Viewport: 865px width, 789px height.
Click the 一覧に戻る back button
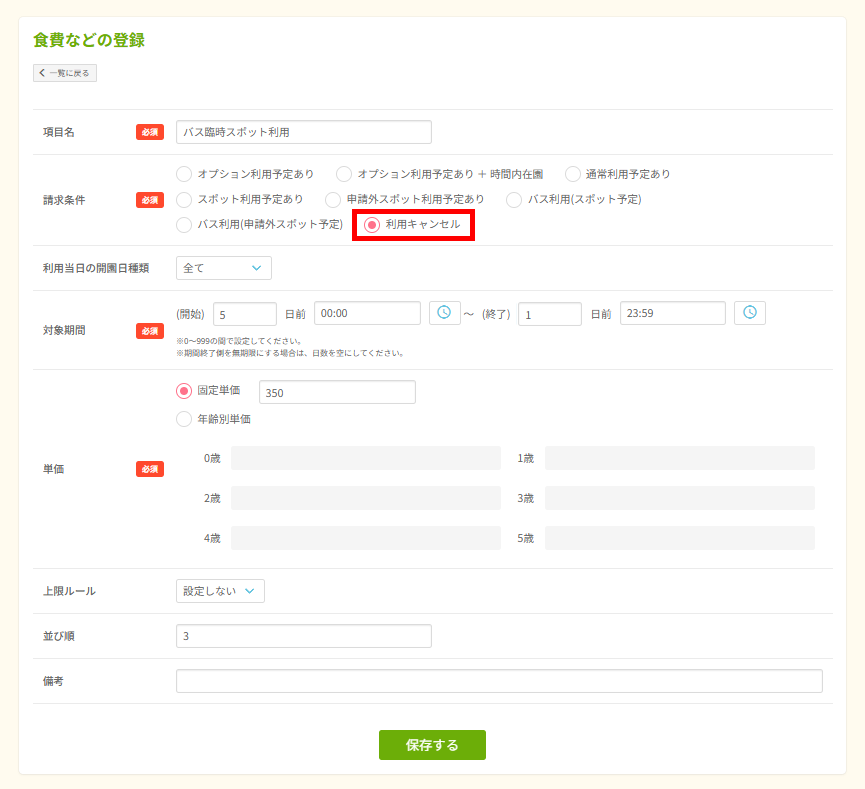65,73
